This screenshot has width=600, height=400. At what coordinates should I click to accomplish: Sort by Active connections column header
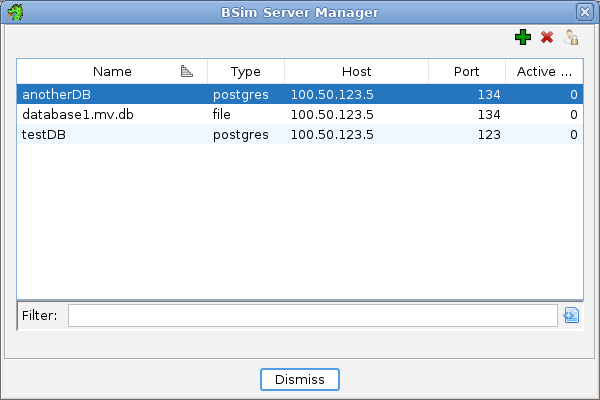[x=544, y=71]
